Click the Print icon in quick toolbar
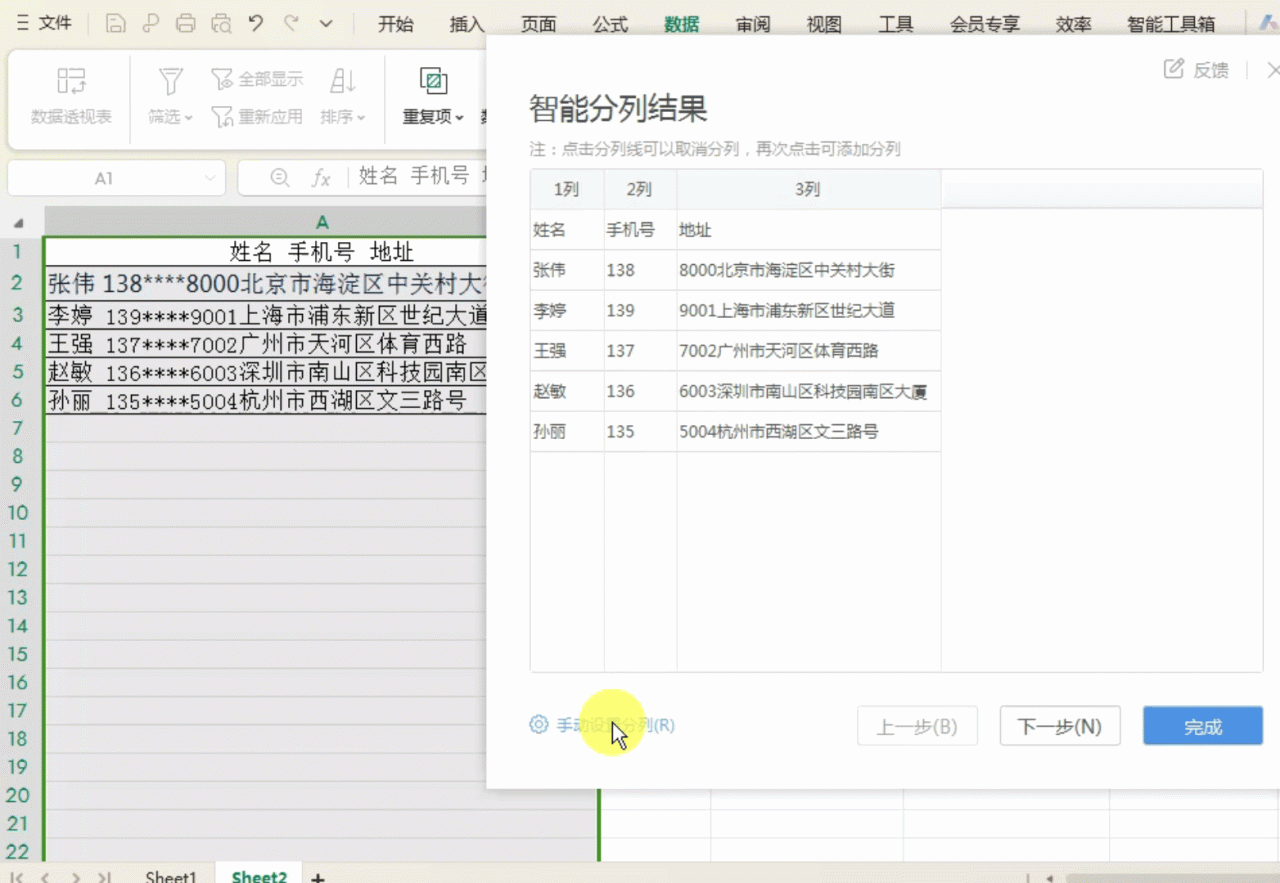Viewport: 1280px width, 883px height. point(186,23)
